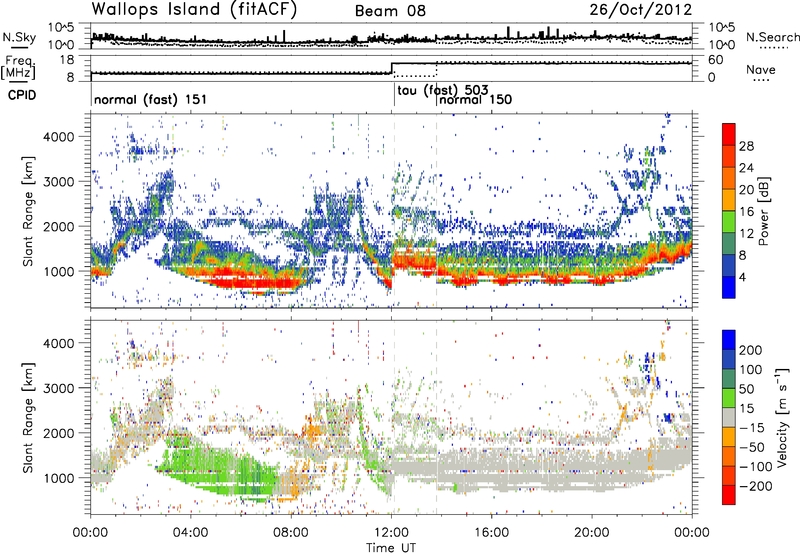Click the '1000' tick on the Velocity panel axis

[58, 478]
